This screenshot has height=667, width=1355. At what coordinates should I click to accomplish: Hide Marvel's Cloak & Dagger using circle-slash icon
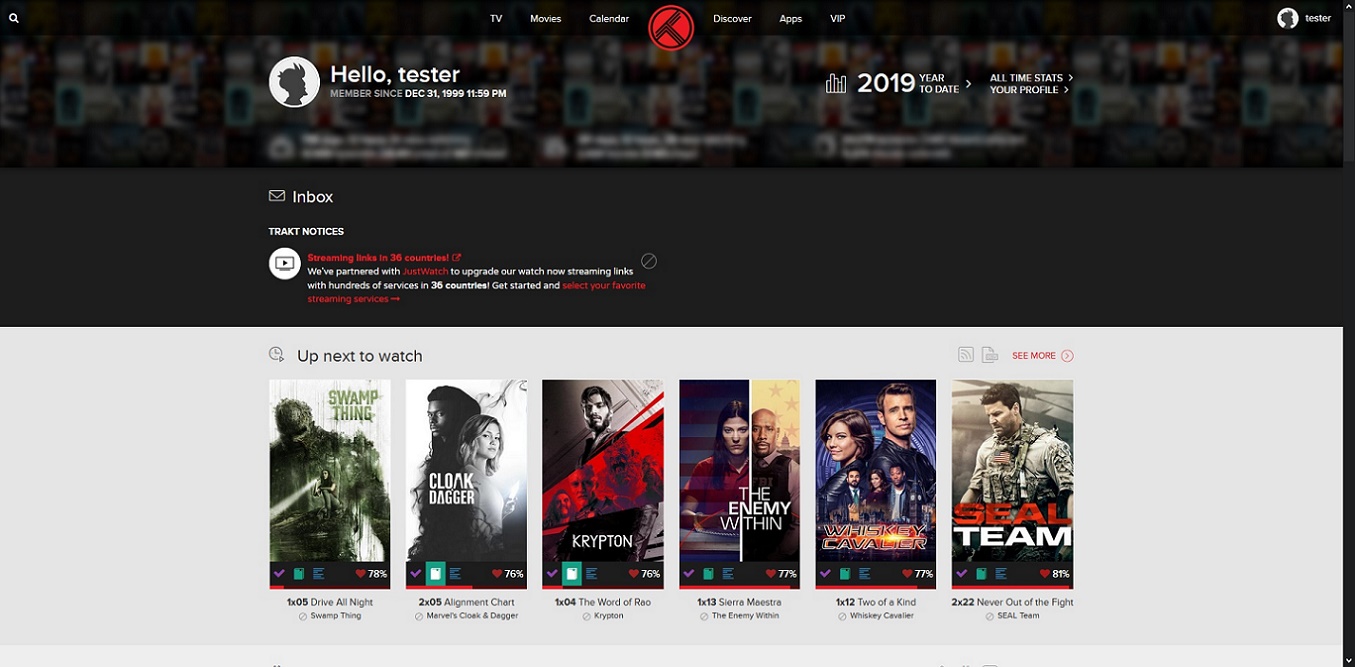(419, 616)
